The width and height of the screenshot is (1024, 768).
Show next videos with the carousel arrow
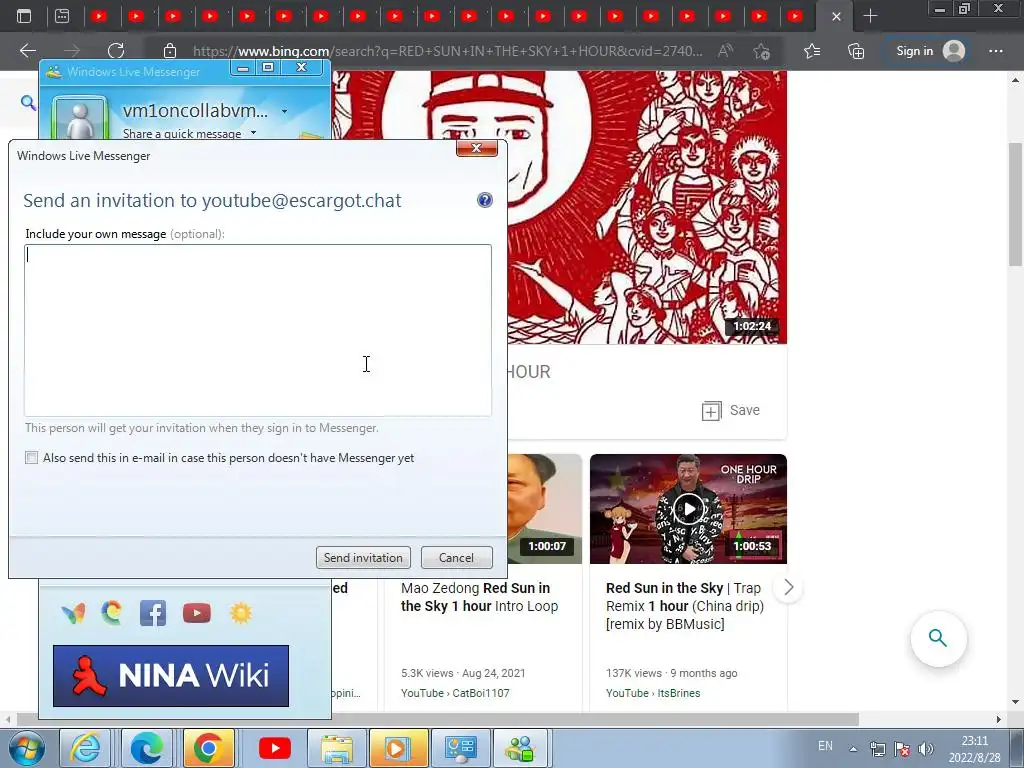pos(788,588)
